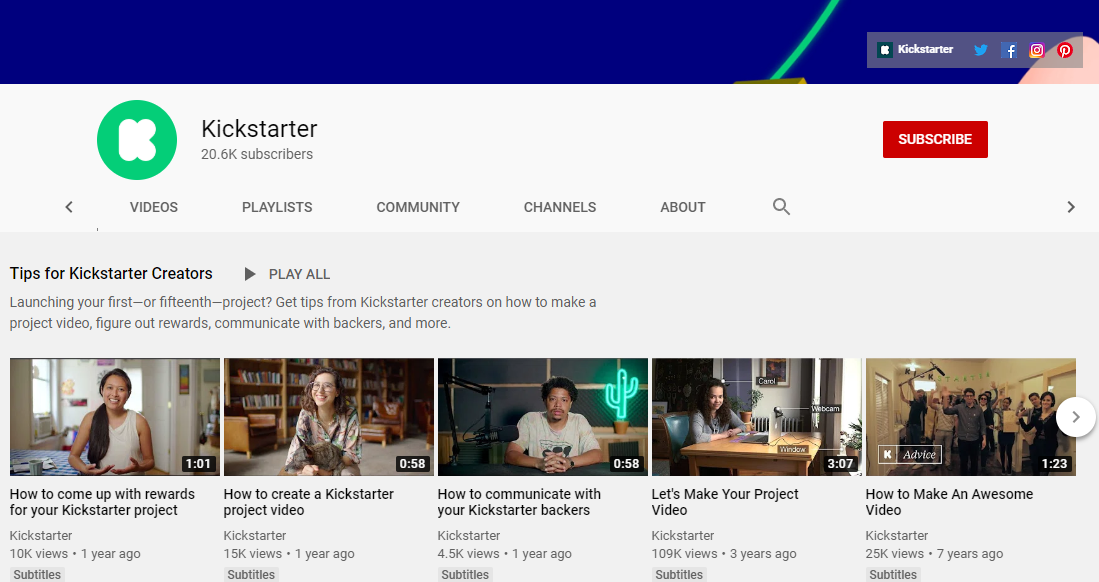Search the channel with the magnifier icon
This screenshot has width=1099, height=582.
click(781, 207)
